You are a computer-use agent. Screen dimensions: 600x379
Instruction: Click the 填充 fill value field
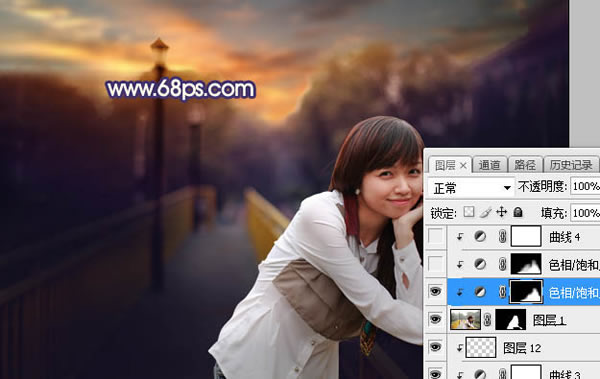585,212
